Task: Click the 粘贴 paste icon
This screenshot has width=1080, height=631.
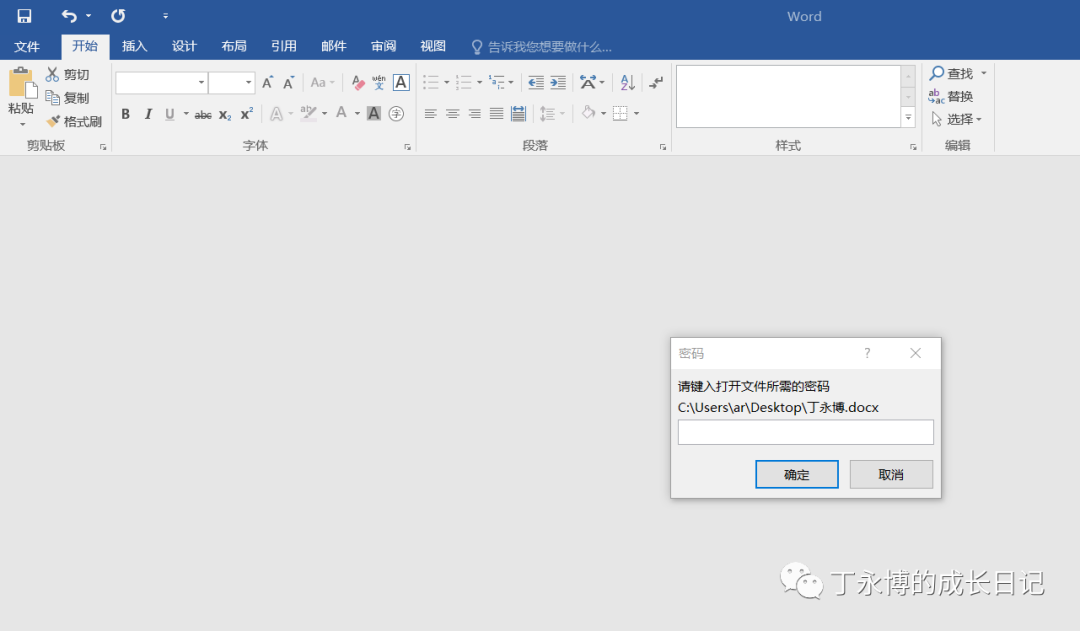Action: pyautogui.click(x=21, y=83)
